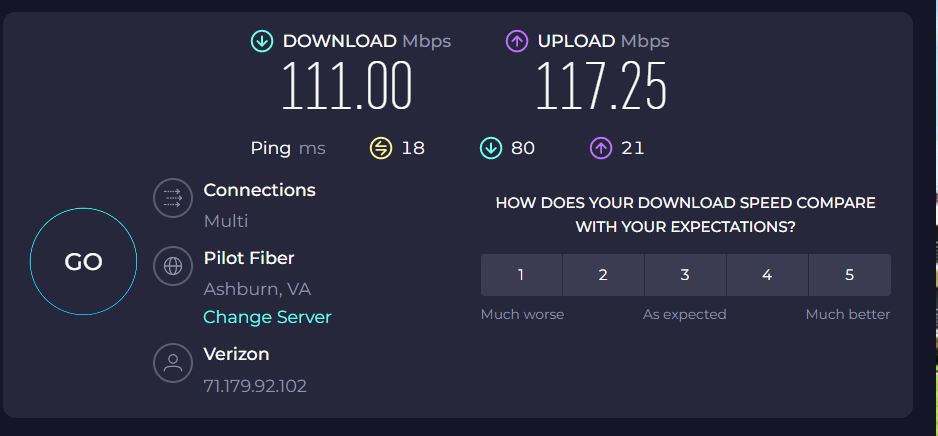The height and width of the screenshot is (436, 938).
Task: Click the teal download latency icon
Action: tap(491, 148)
